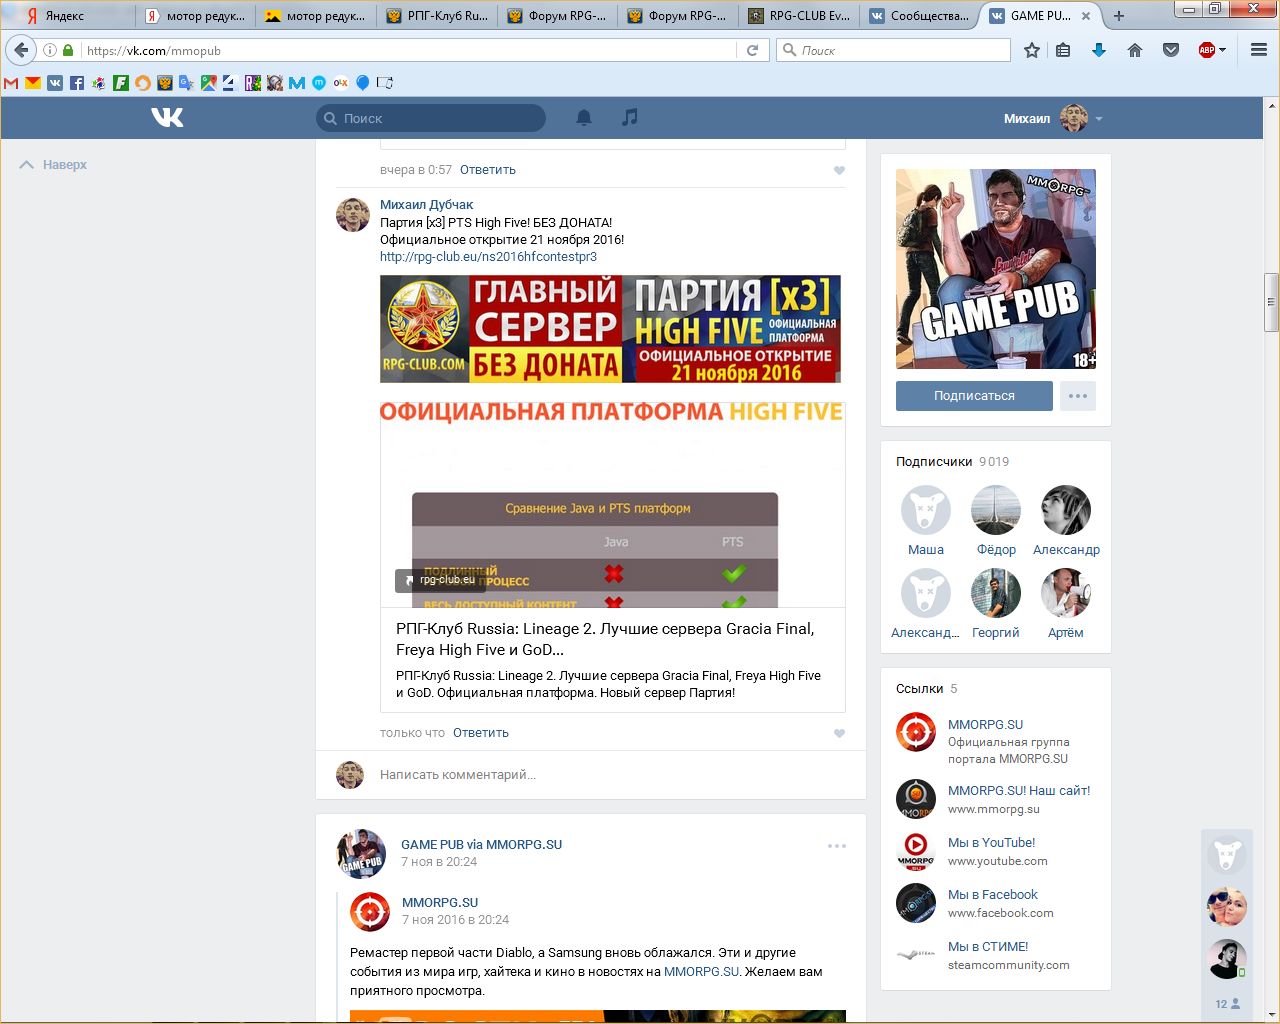Reply to the comment posted только что
This screenshot has height=1024, width=1280.
click(481, 733)
